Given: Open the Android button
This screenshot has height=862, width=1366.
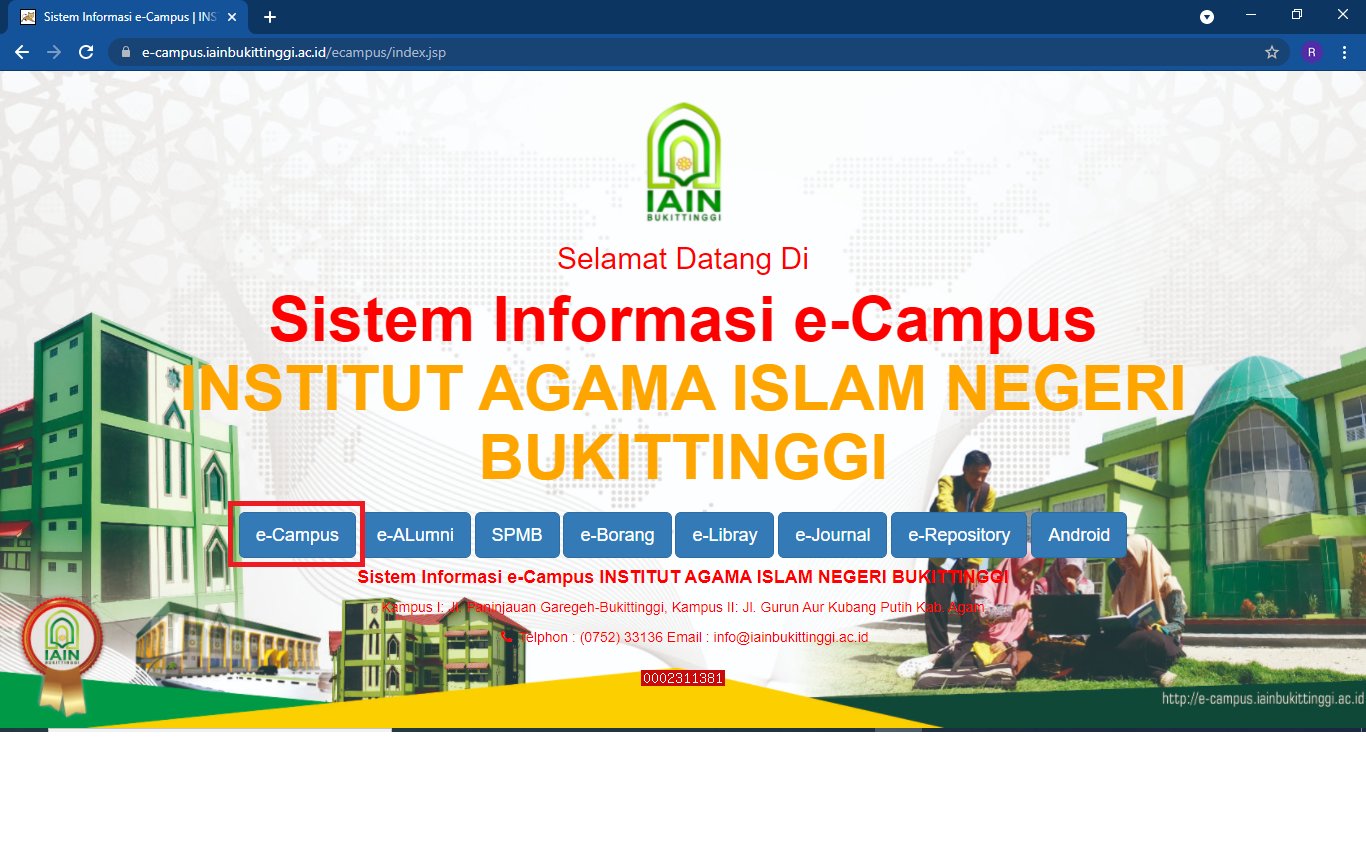Looking at the screenshot, I should (1079, 535).
